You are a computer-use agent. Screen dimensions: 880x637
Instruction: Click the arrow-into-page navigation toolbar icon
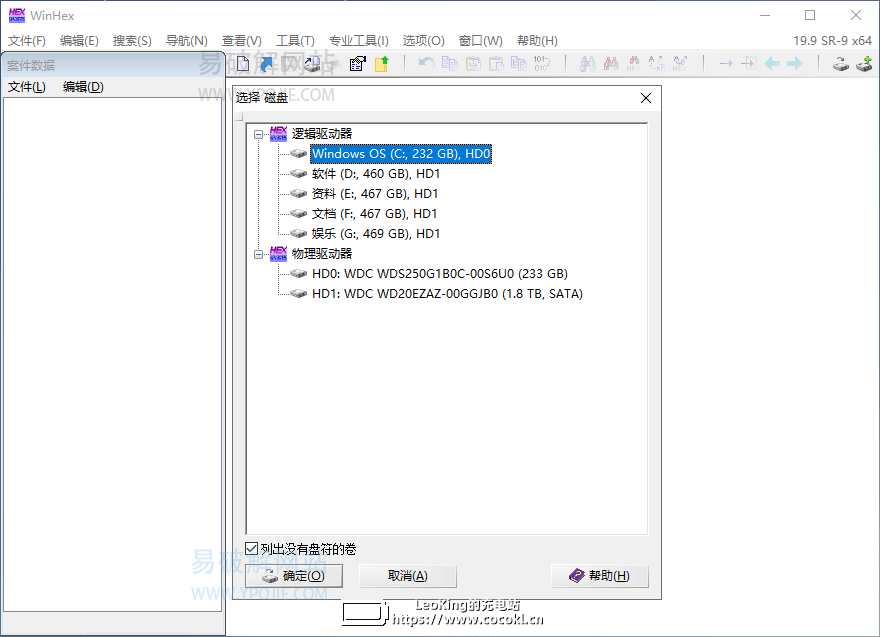[x=749, y=63]
